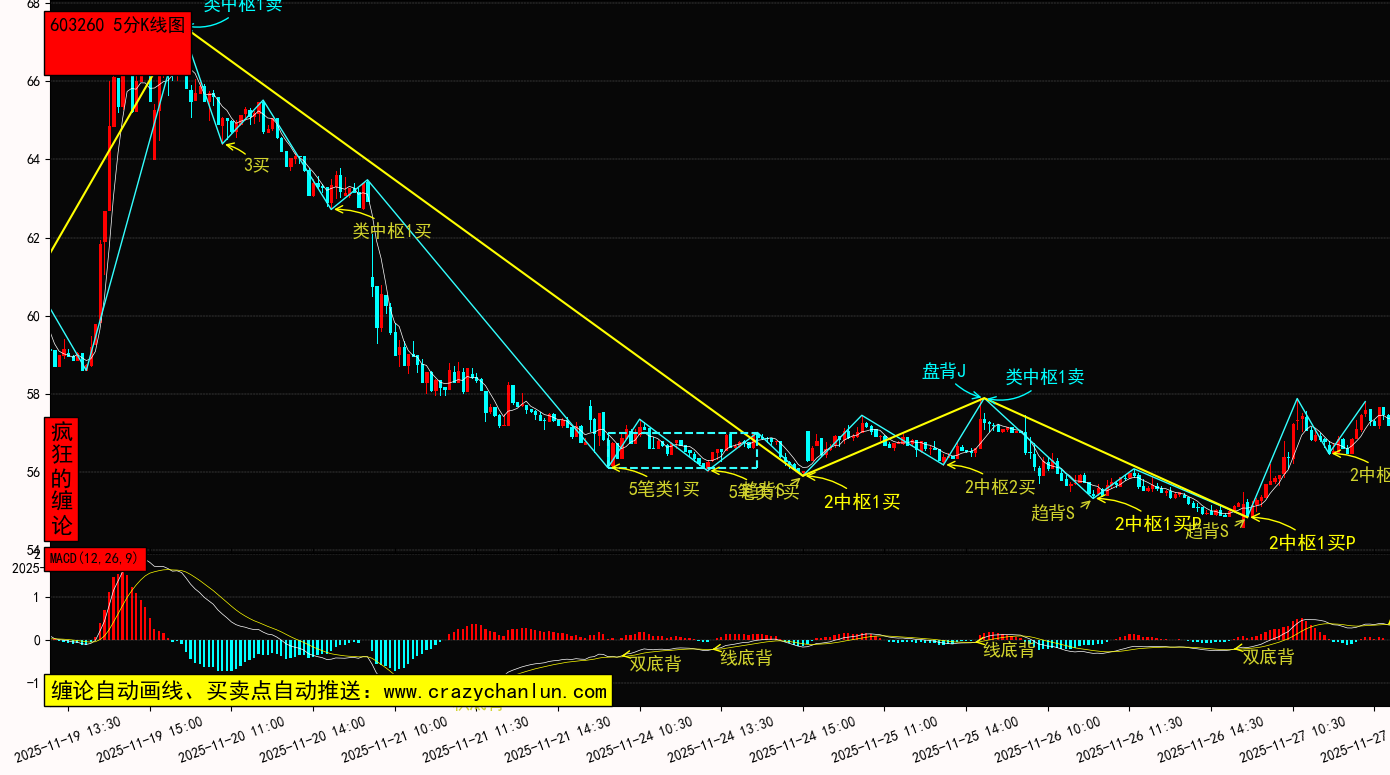Click 类中枢1卖 label beside 盘背J
Screen dimensions: 1390x775
pyautogui.click(x=1045, y=377)
